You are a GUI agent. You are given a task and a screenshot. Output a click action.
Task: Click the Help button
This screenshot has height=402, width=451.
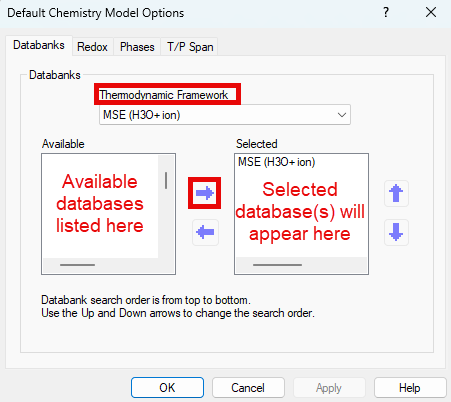click(410, 388)
